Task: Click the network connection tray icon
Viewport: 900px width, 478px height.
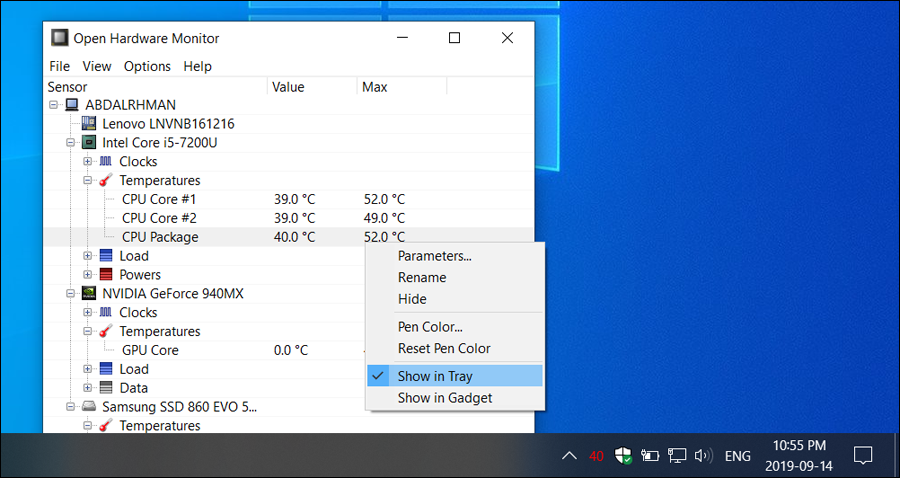Action: [677, 456]
